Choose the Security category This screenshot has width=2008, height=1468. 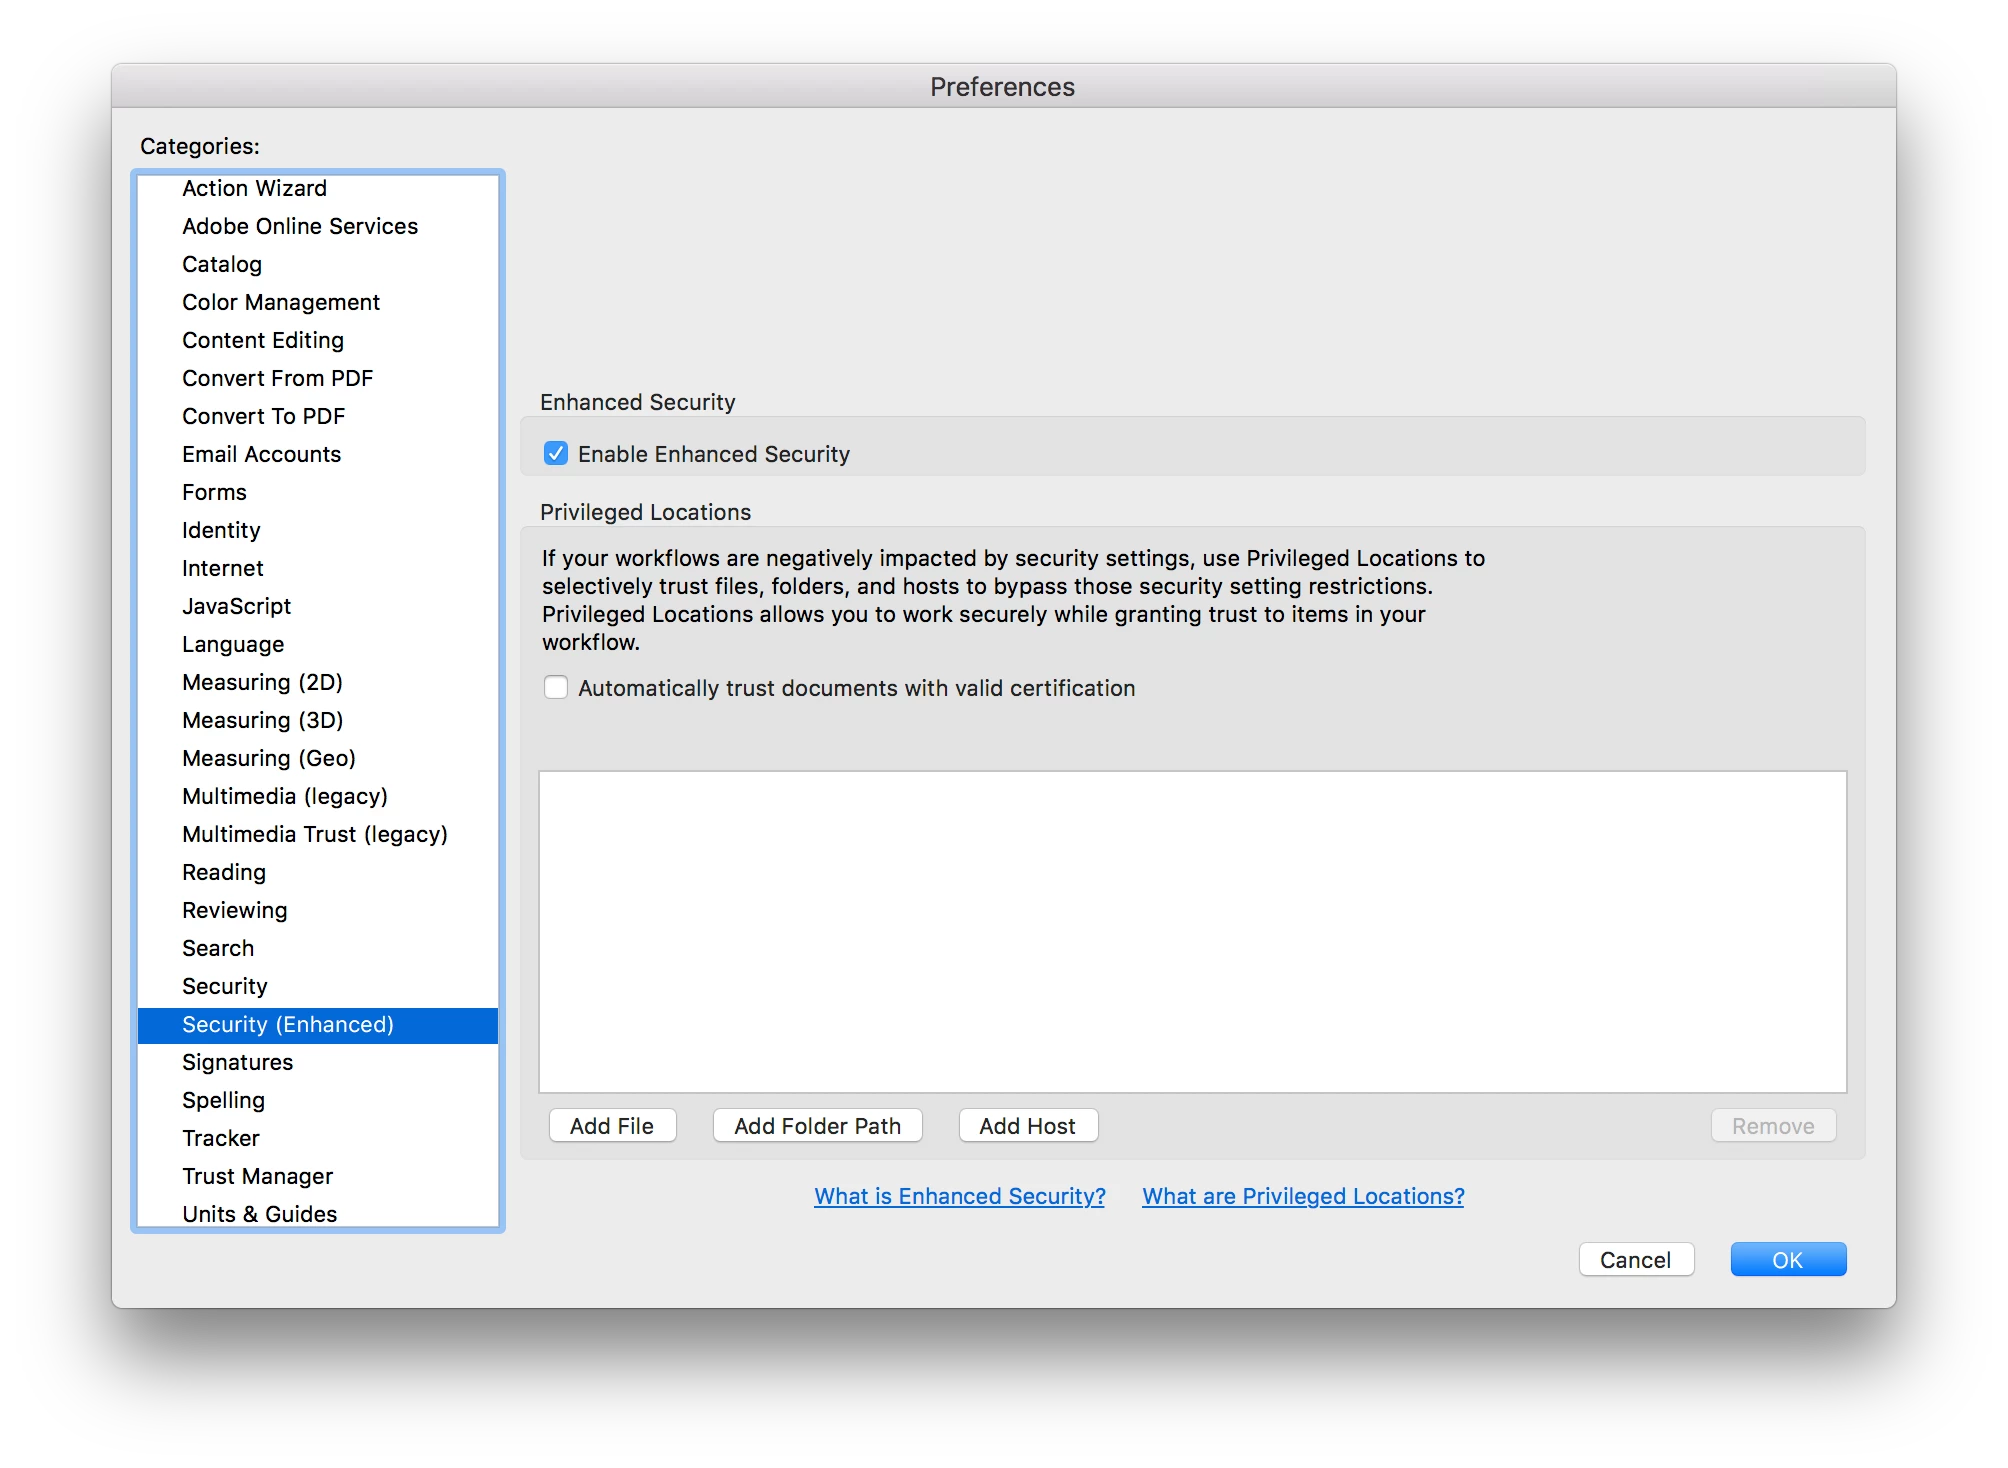(224, 986)
